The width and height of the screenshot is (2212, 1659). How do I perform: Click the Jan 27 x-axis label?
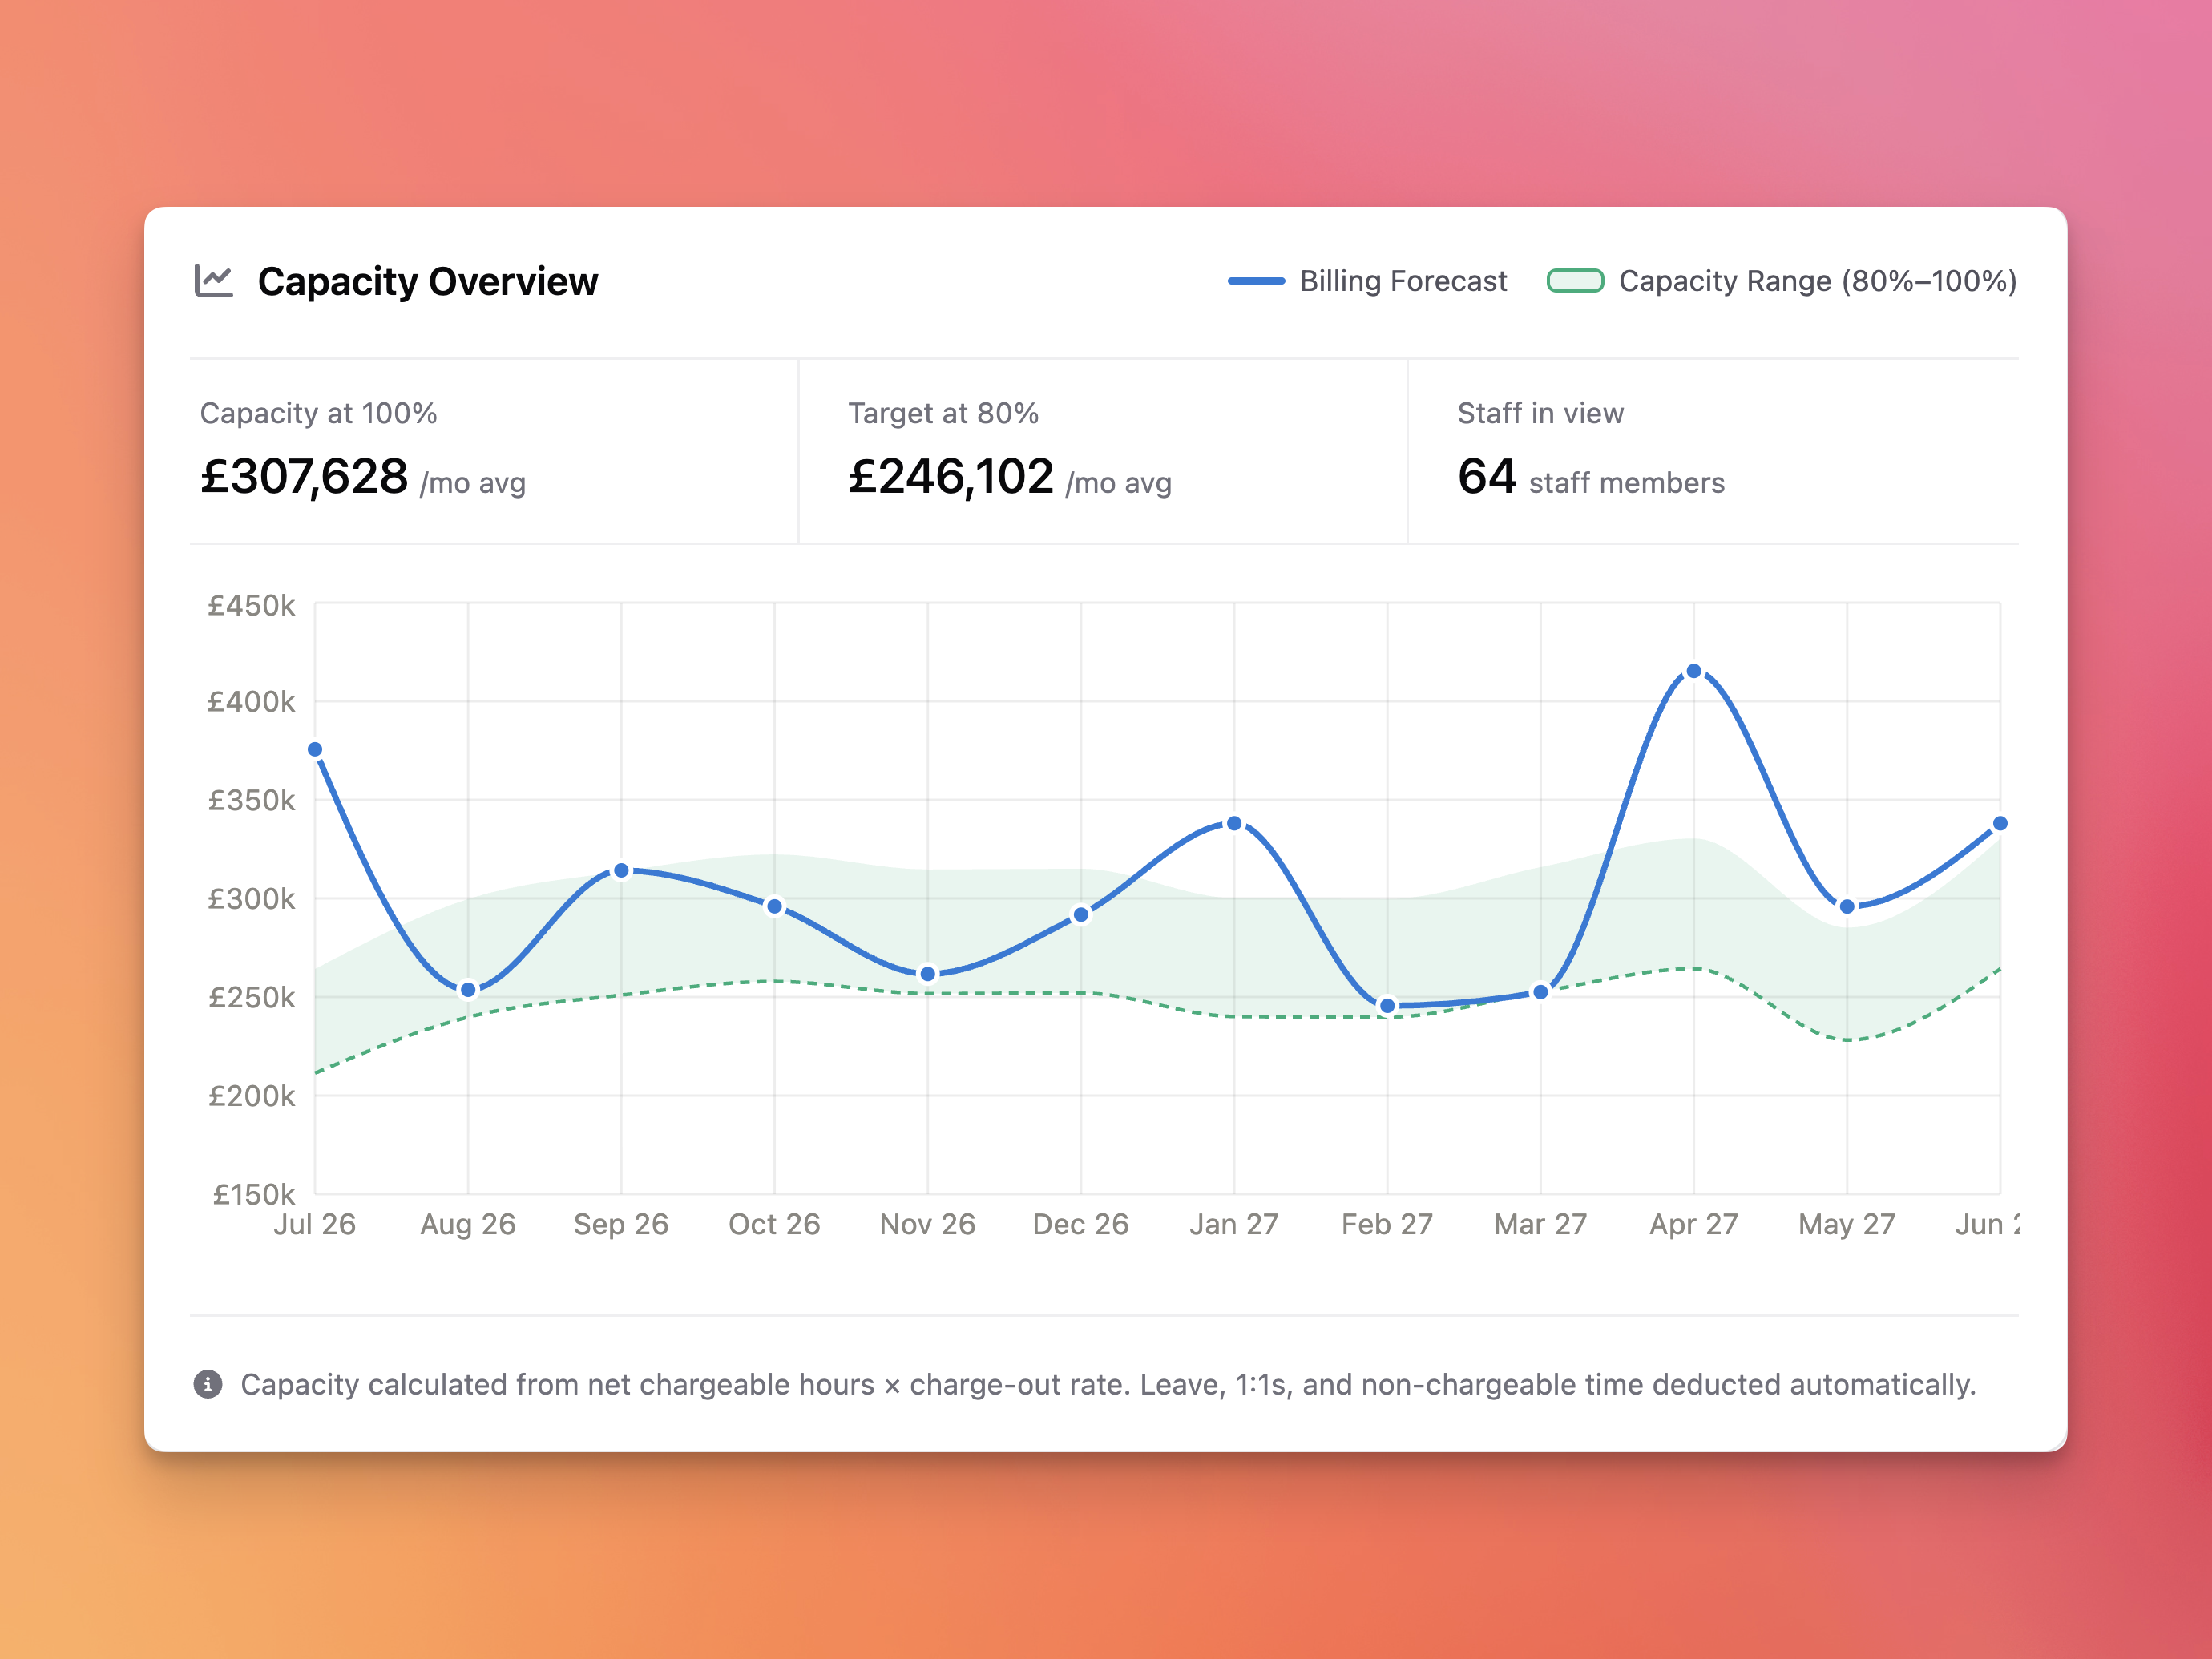(1234, 1224)
